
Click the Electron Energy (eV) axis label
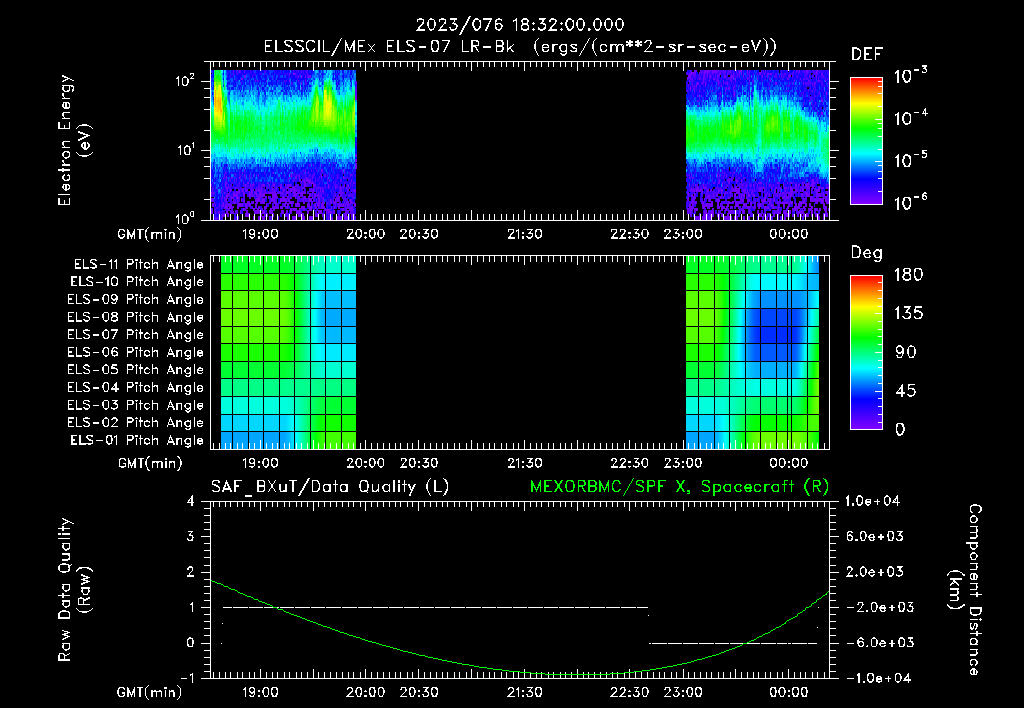[x=74, y=140]
